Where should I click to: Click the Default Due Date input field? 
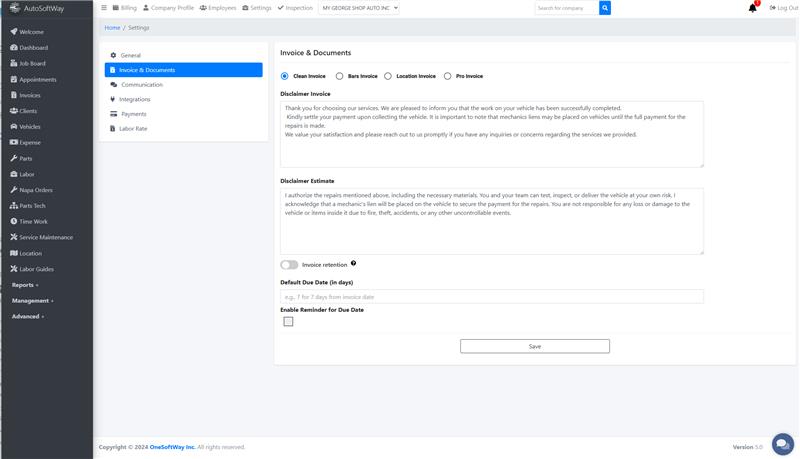coord(491,297)
